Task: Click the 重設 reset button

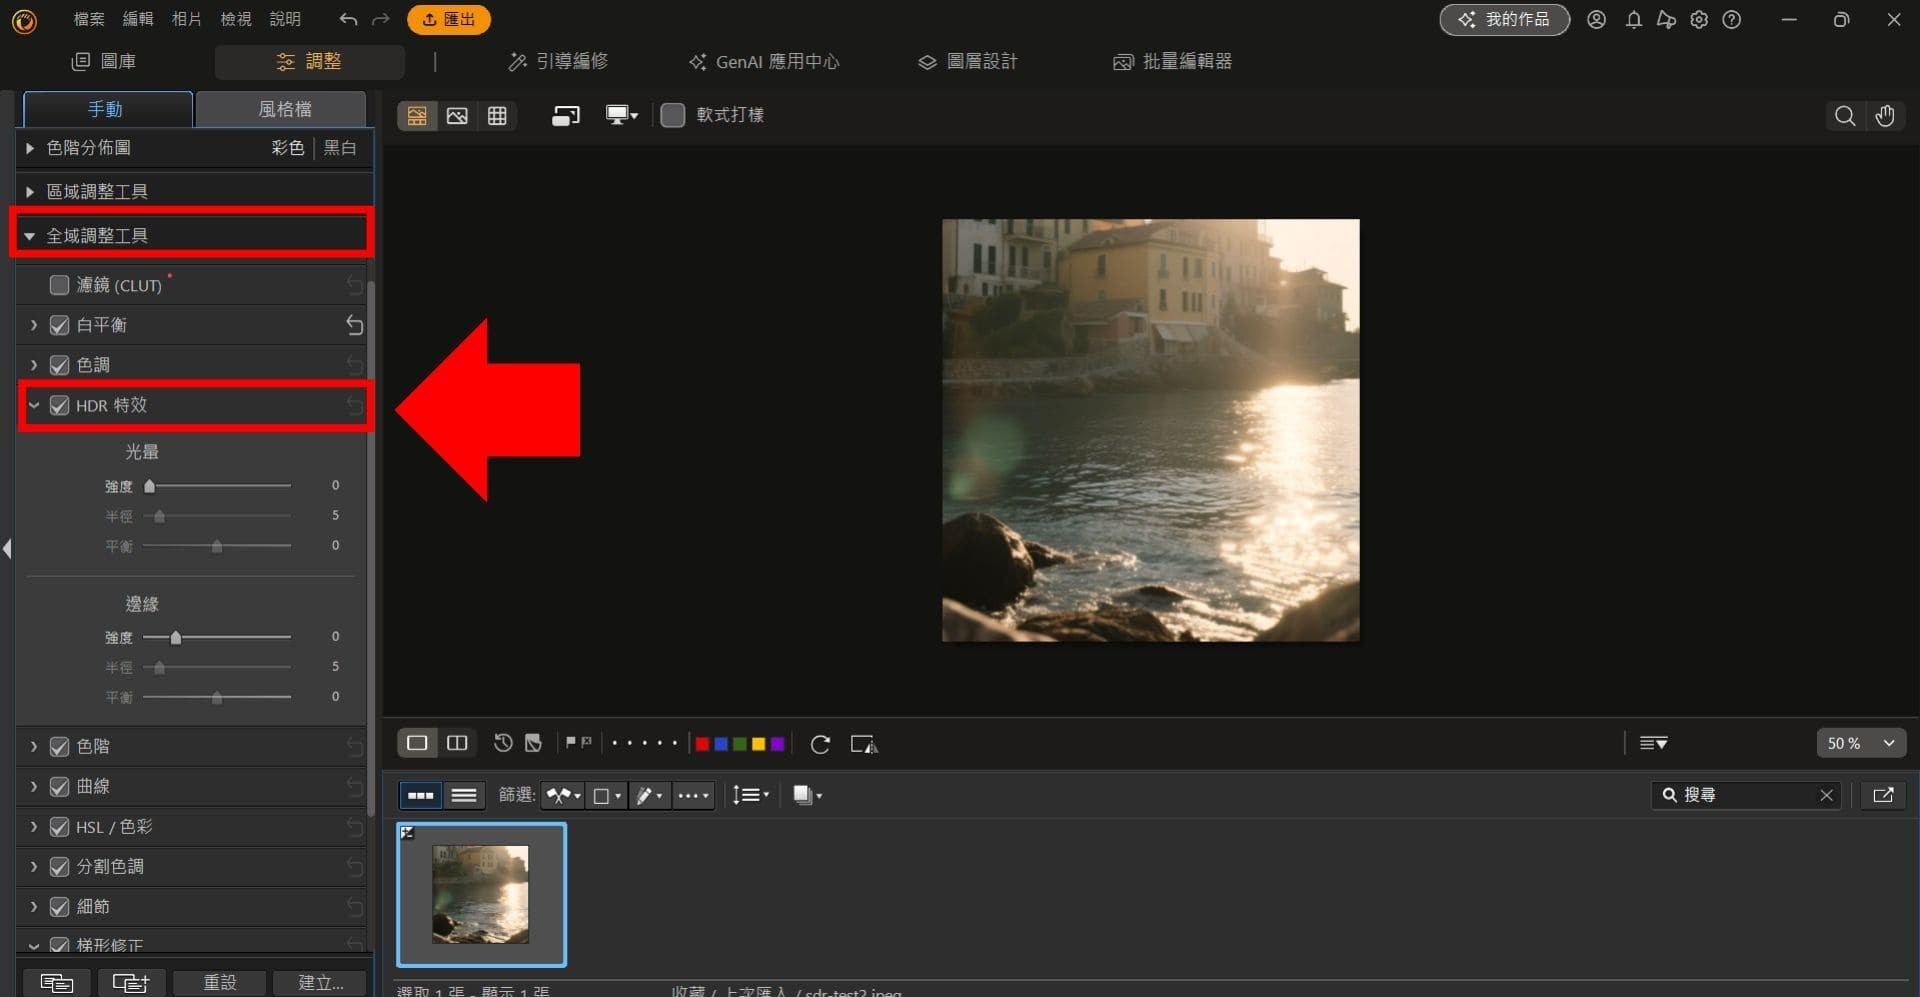Action: click(220, 983)
